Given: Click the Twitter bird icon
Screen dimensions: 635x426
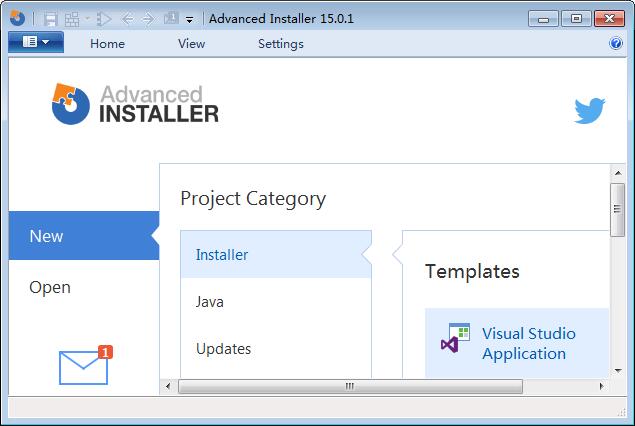Looking at the screenshot, I should tap(590, 110).
